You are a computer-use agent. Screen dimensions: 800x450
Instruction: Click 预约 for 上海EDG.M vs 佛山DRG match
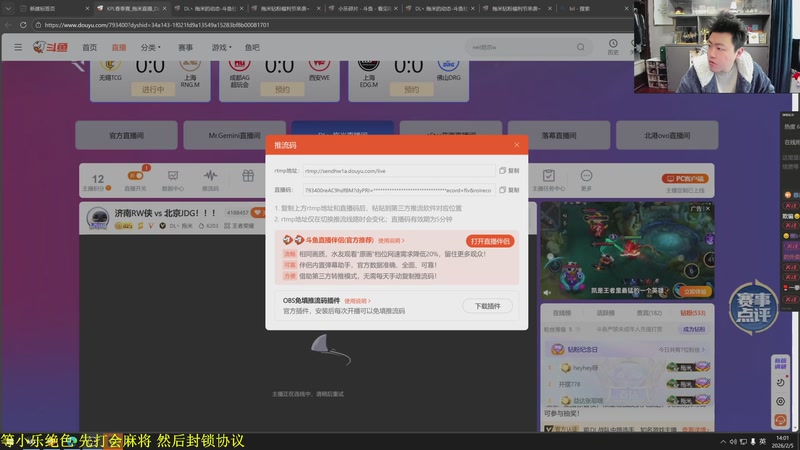[411, 89]
